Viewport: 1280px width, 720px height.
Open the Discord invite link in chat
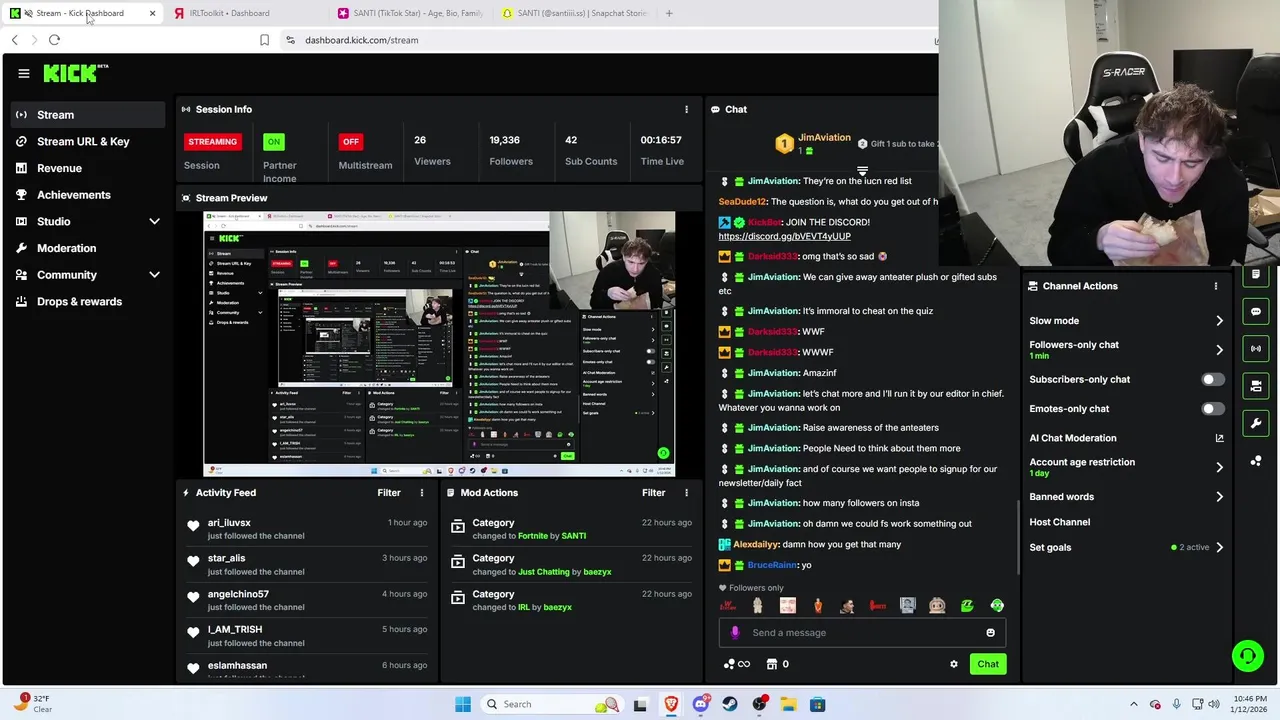784,236
